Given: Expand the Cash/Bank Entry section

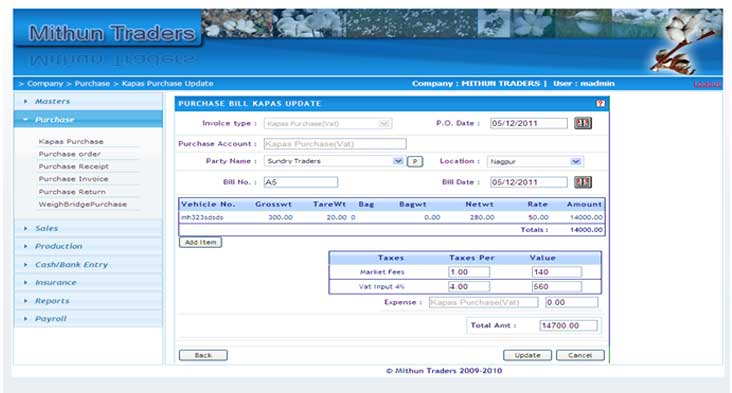Looking at the screenshot, I should (88, 265).
